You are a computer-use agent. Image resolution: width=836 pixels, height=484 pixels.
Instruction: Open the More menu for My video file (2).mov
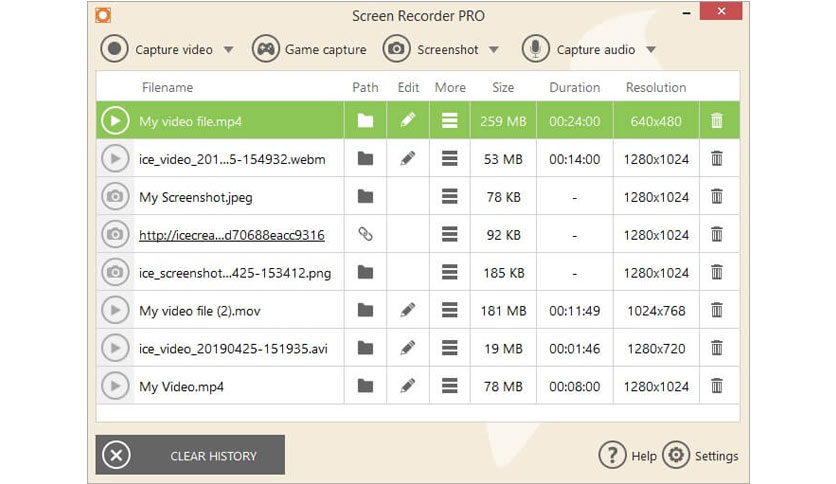[x=449, y=310]
